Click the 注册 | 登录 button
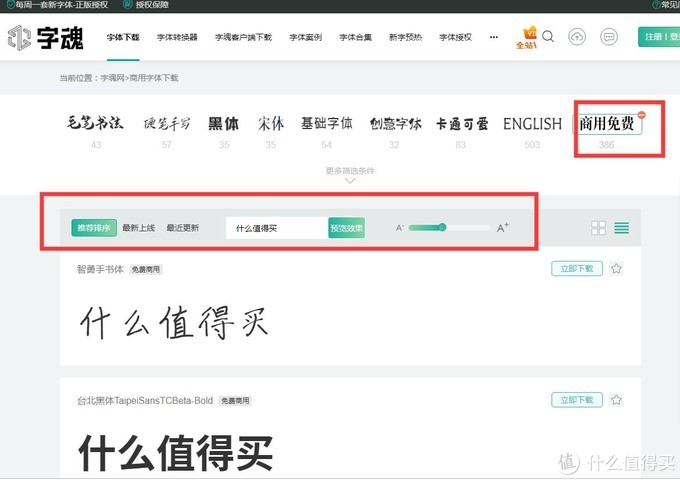The height and width of the screenshot is (480, 680). tap(659, 37)
